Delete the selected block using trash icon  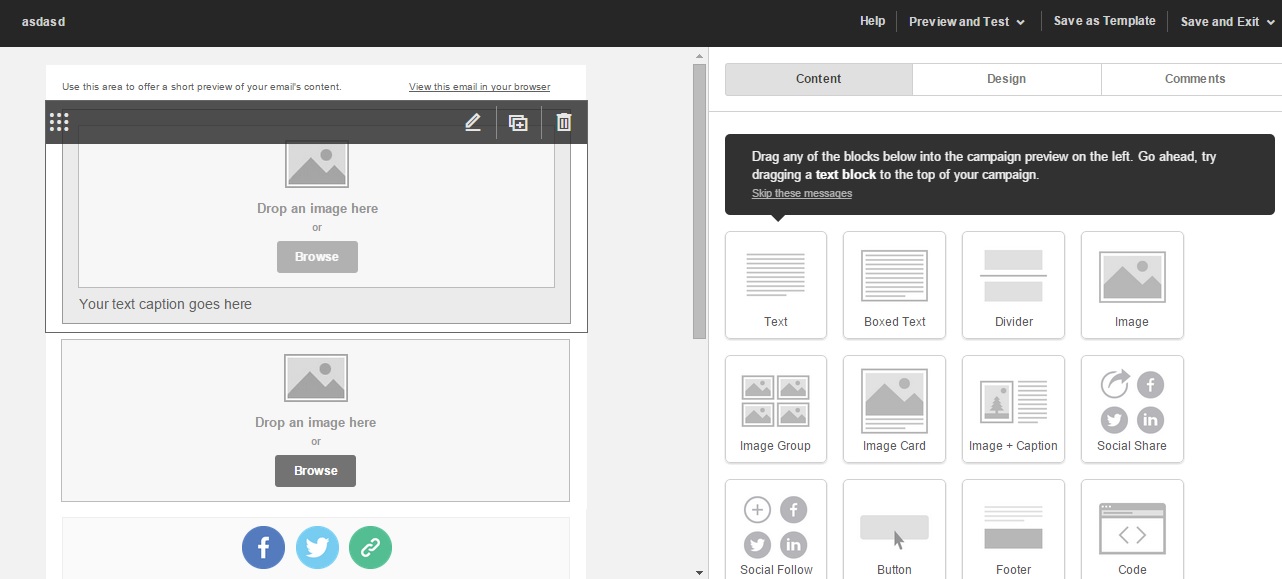[564, 122]
